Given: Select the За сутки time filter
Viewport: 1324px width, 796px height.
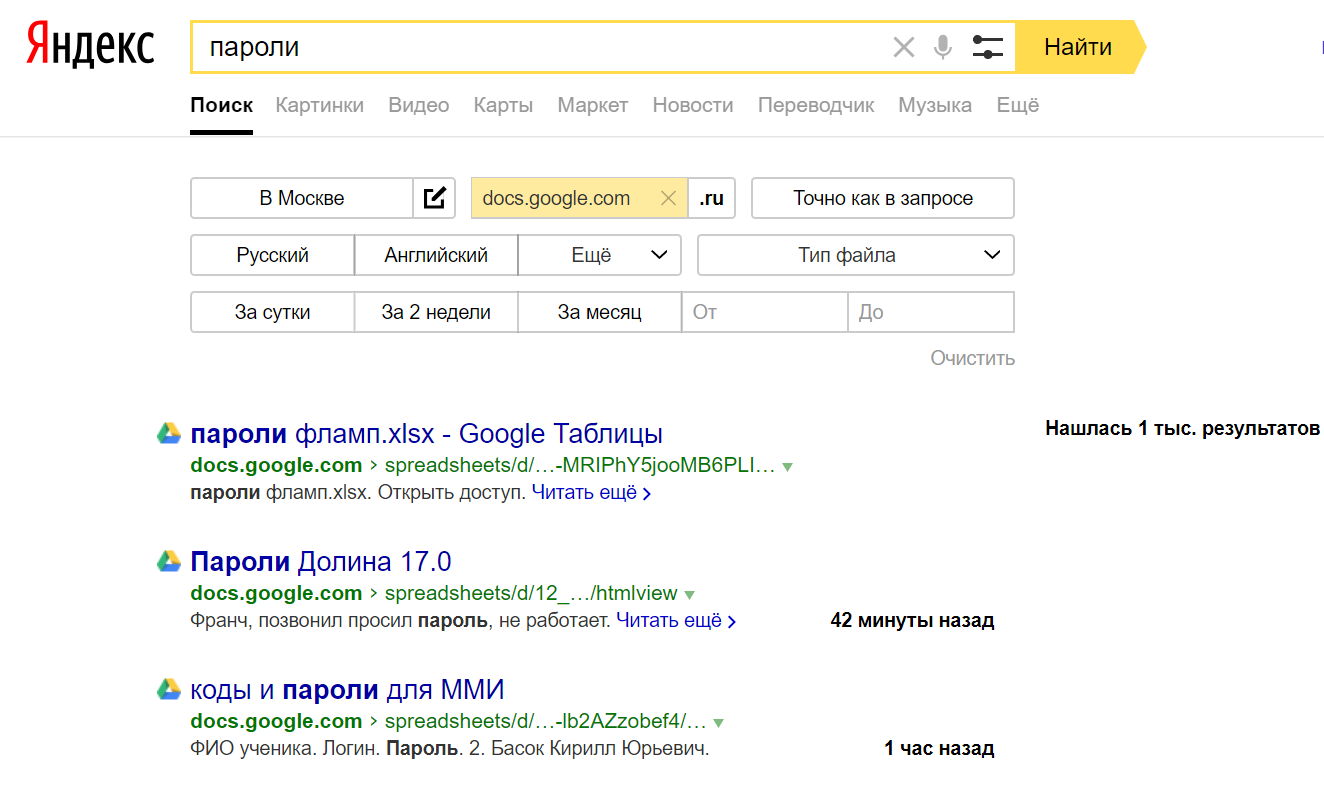Looking at the screenshot, I should click(x=272, y=312).
